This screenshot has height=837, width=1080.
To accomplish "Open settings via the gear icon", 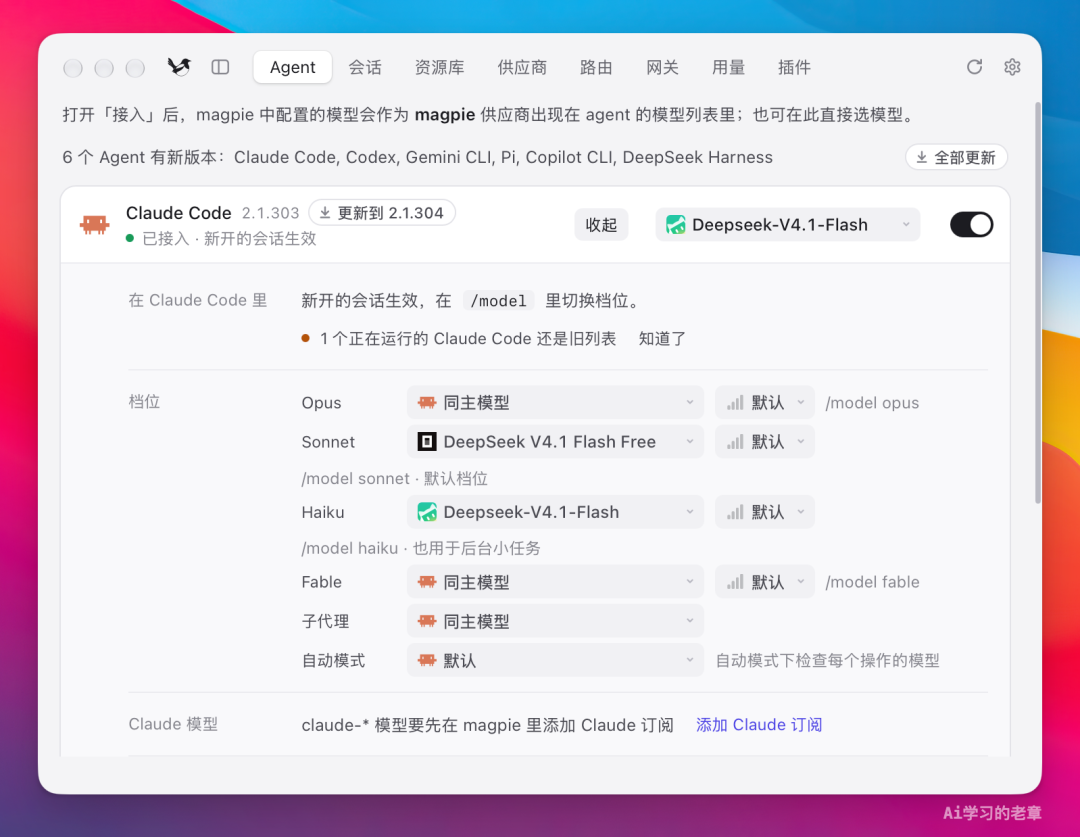I will (x=1012, y=67).
